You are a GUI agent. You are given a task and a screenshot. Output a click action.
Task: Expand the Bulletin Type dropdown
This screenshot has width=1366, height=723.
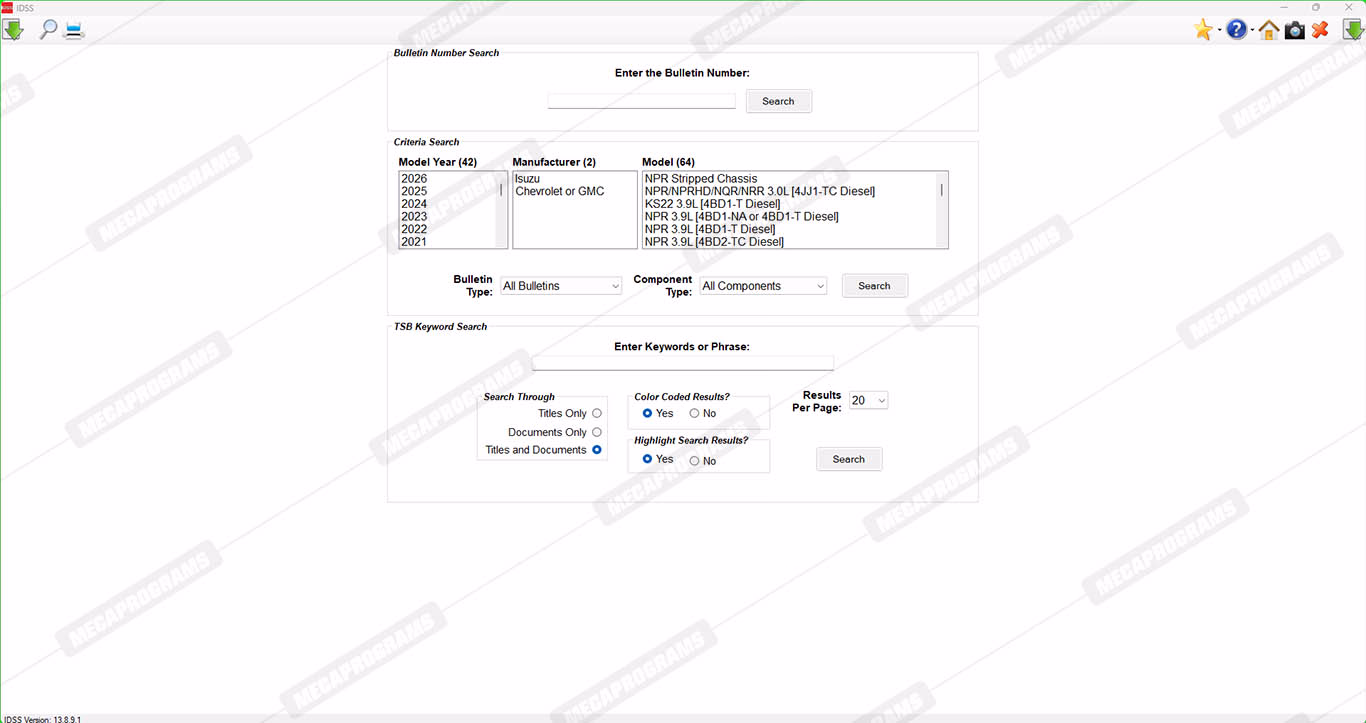(x=561, y=286)
